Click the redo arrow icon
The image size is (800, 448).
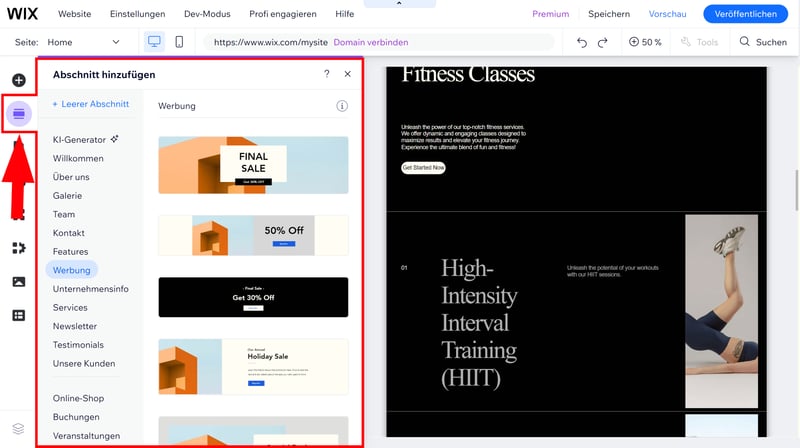[x=602, y=42]
